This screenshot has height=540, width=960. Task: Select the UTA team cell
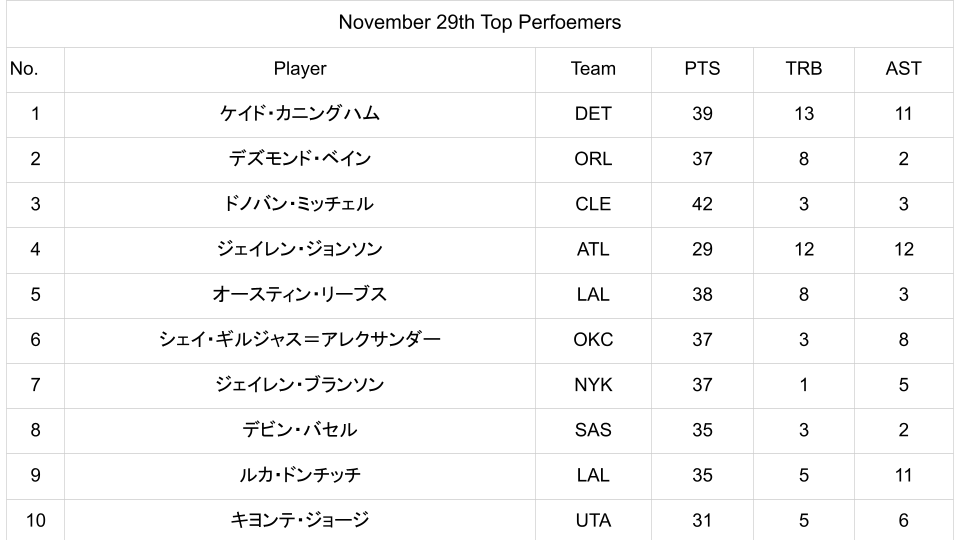click(x=593, y=520)
